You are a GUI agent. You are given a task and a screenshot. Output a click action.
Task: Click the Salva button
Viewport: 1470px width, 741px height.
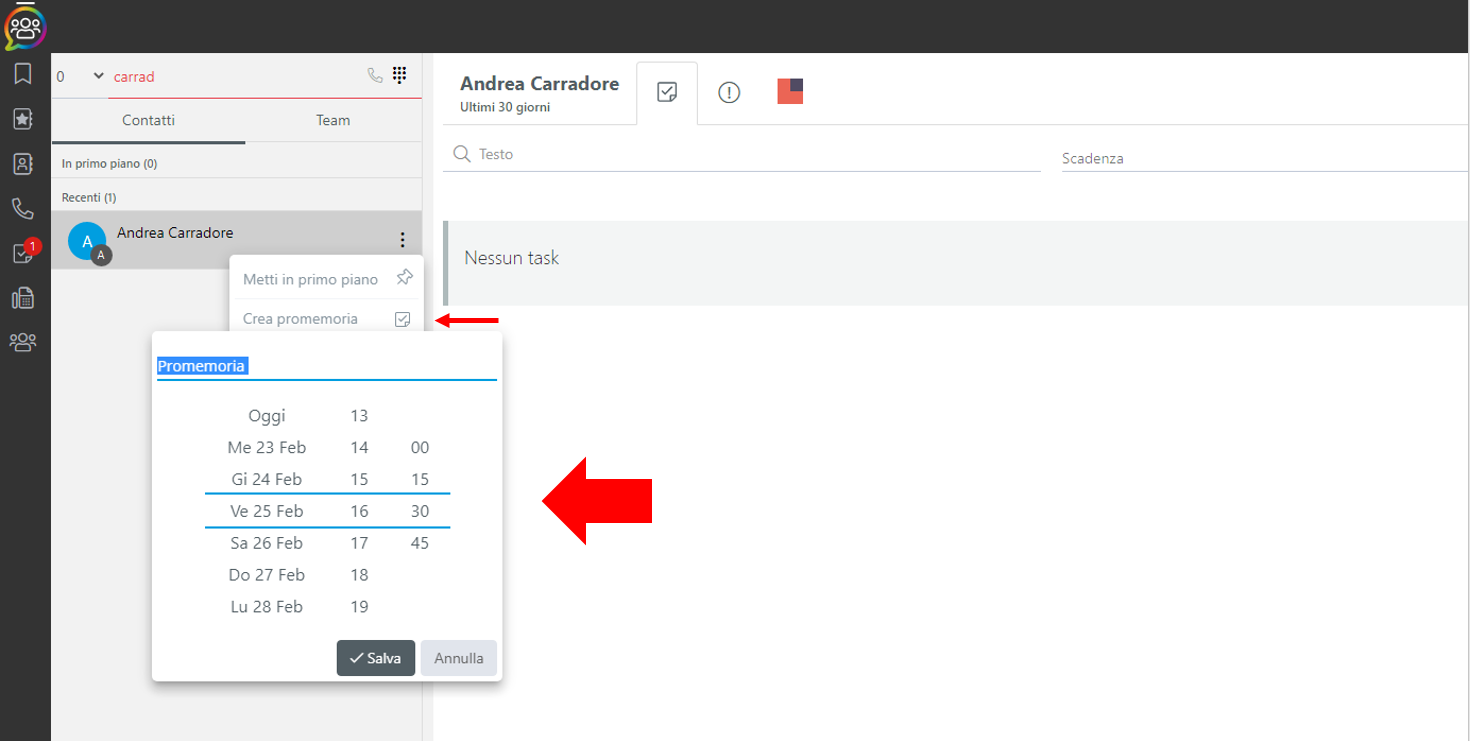[376, 658]
